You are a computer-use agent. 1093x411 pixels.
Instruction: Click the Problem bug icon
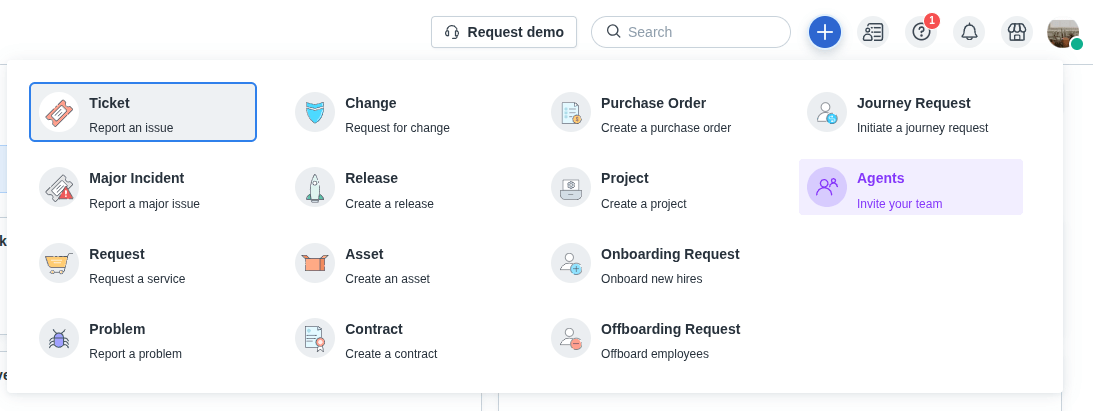click(x=59, y=338)
